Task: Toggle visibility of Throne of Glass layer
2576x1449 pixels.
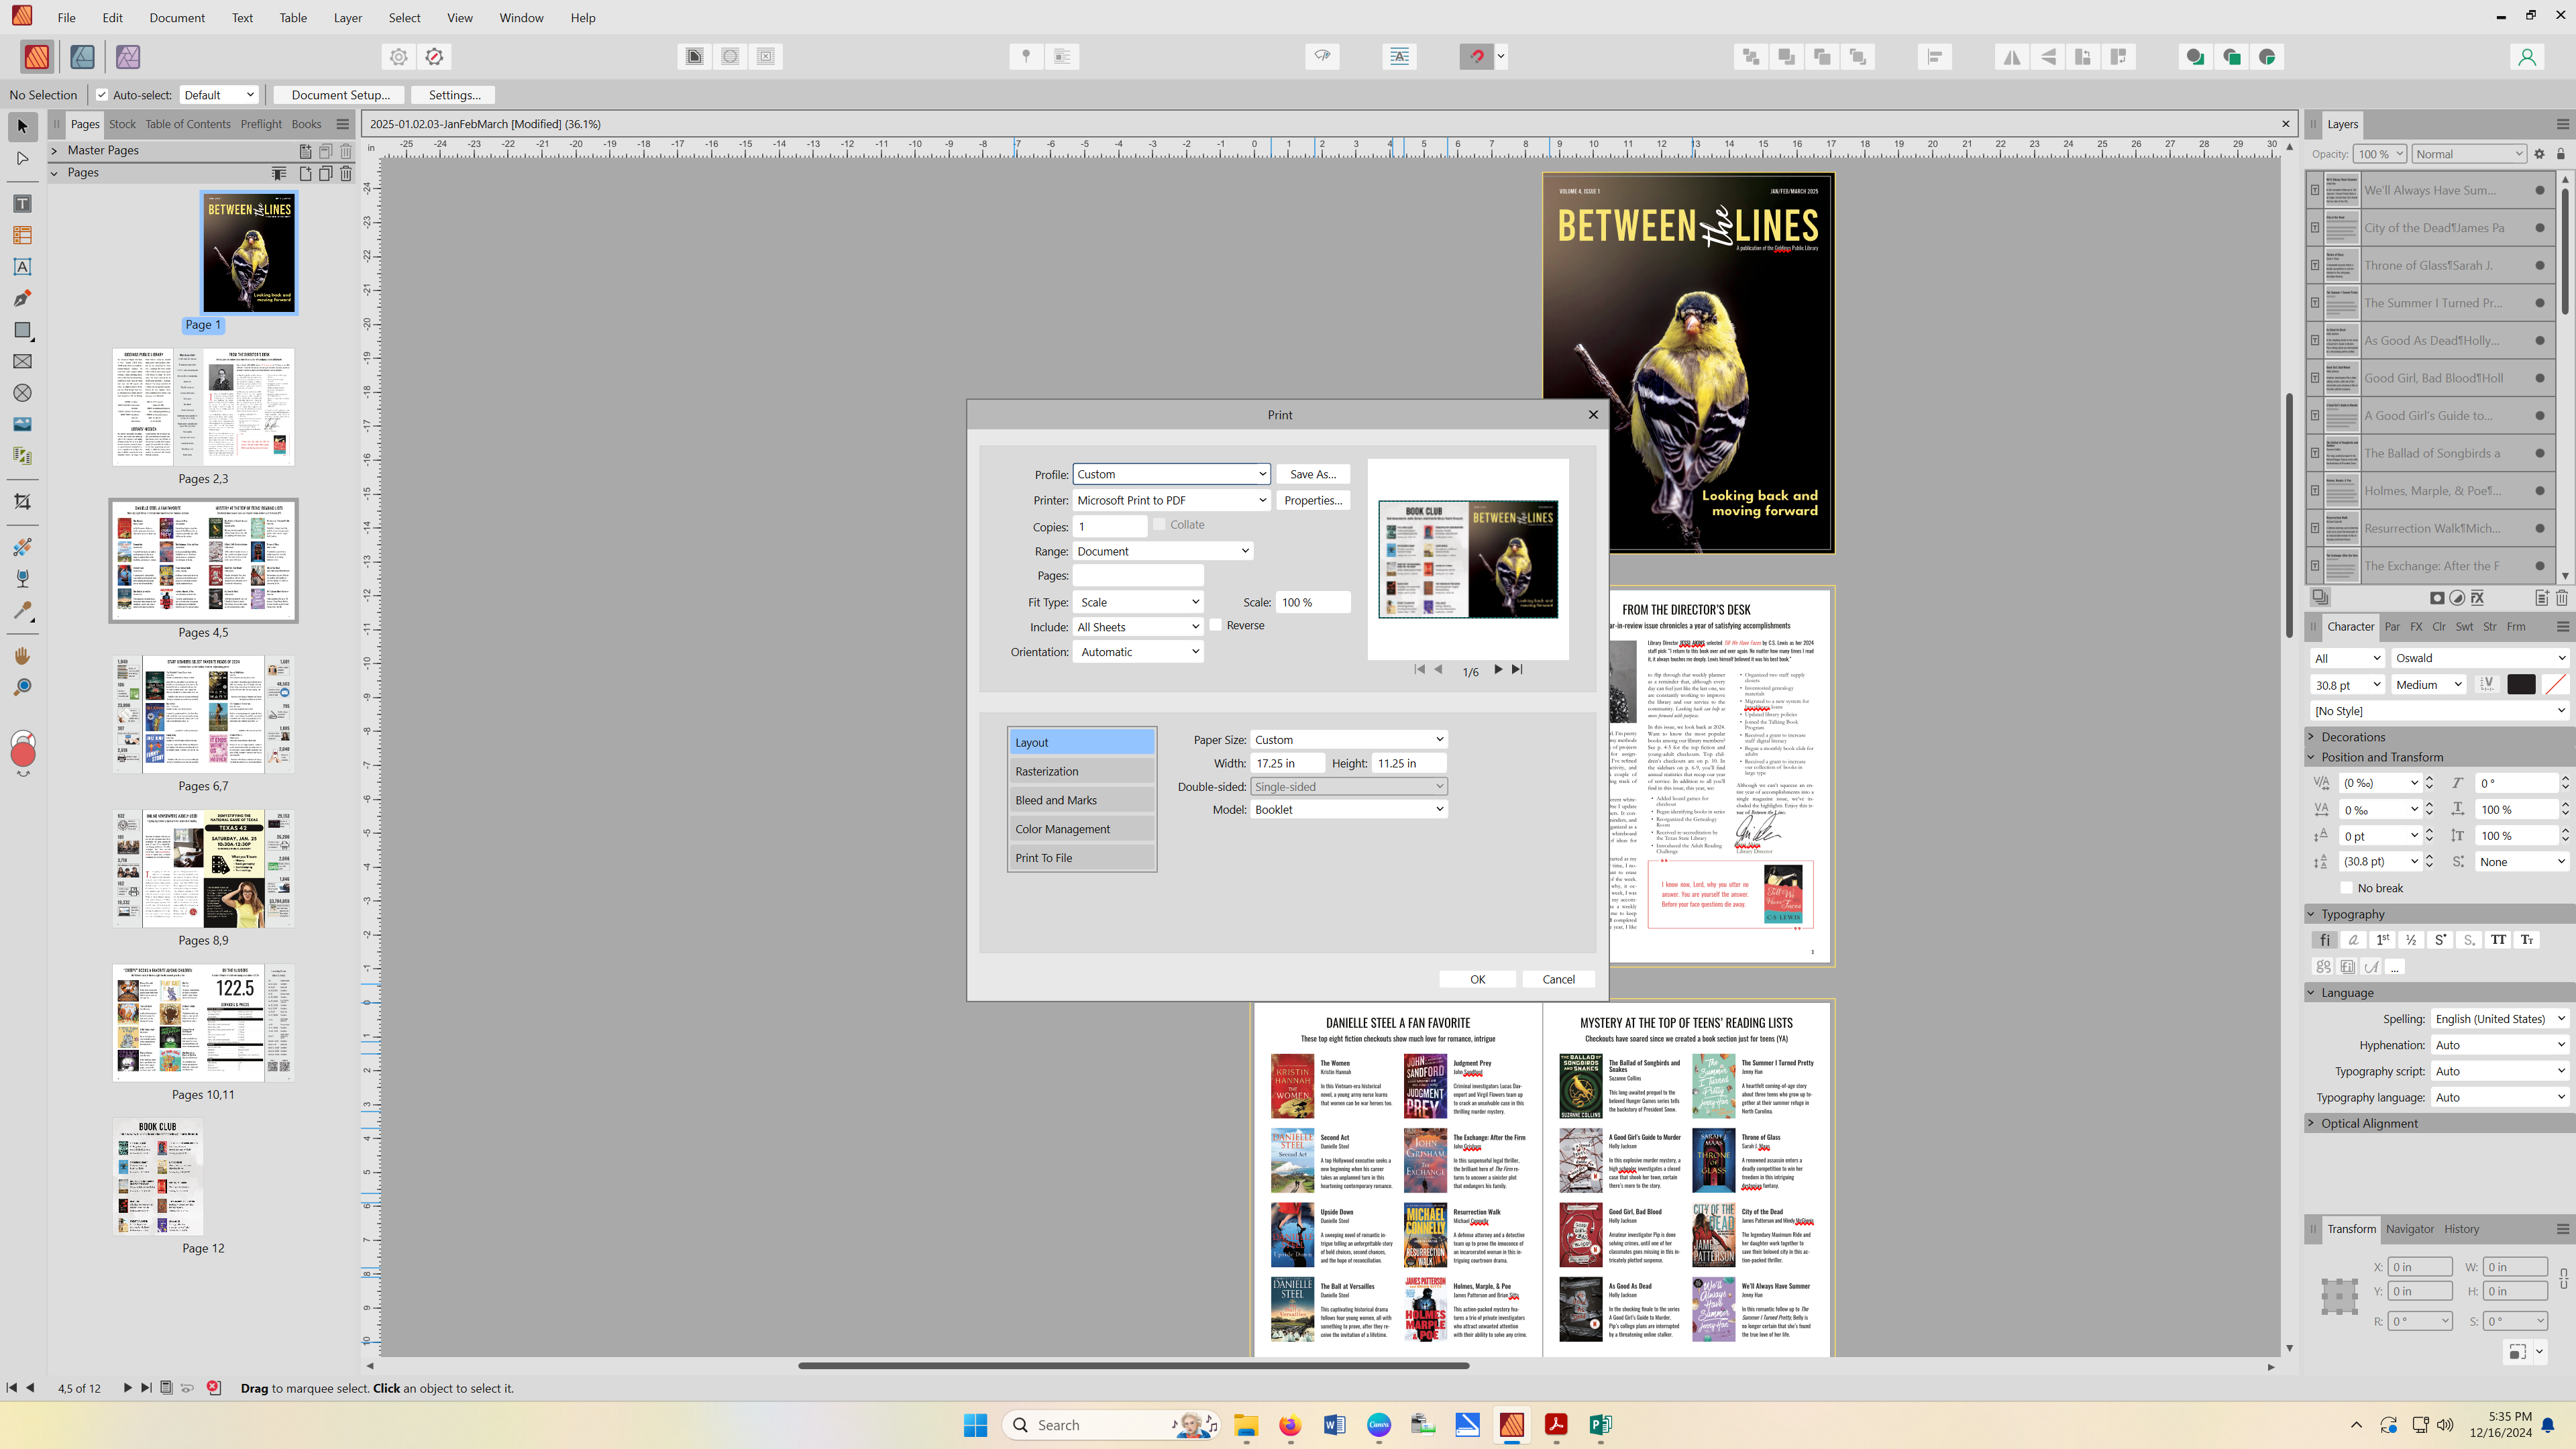Action: (x=2540, y=265)
